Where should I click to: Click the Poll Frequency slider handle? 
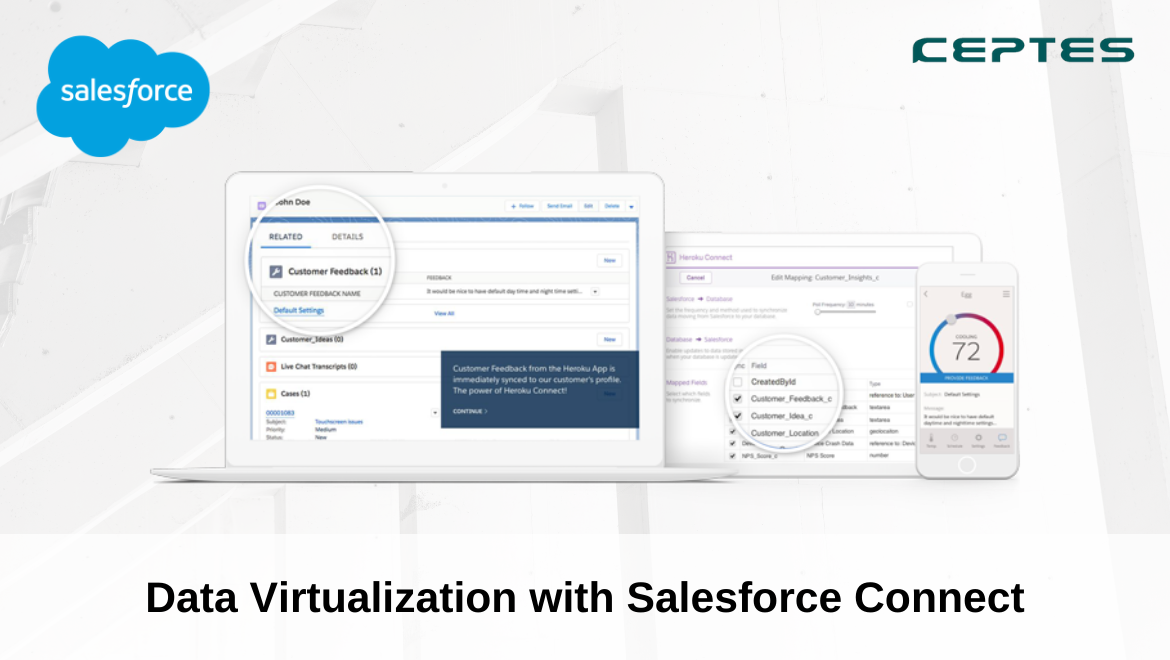(818, 312)
